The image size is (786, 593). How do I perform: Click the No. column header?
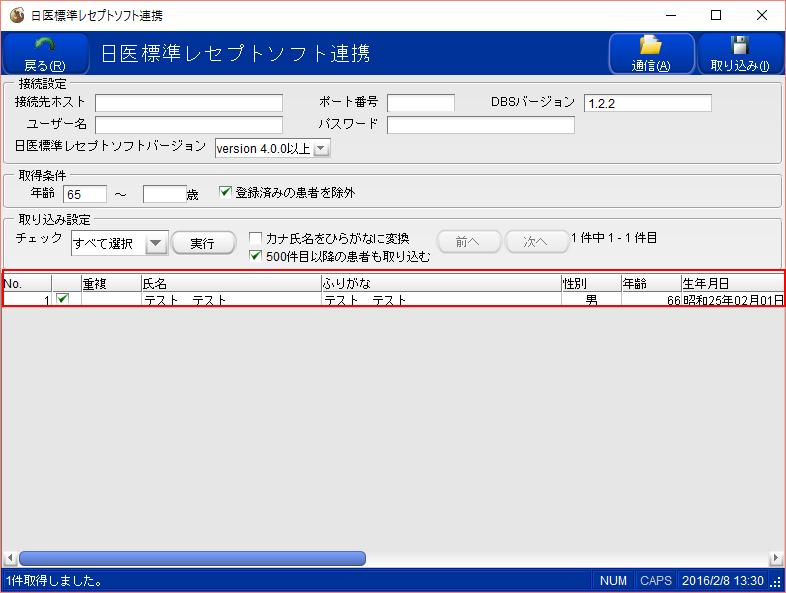[x=27, y=284]
